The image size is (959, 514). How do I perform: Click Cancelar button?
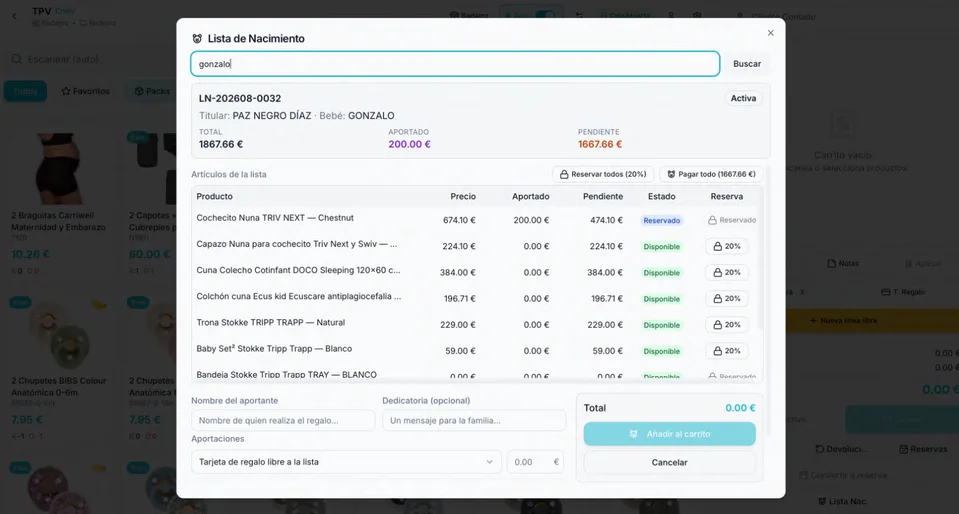point(669,463)
